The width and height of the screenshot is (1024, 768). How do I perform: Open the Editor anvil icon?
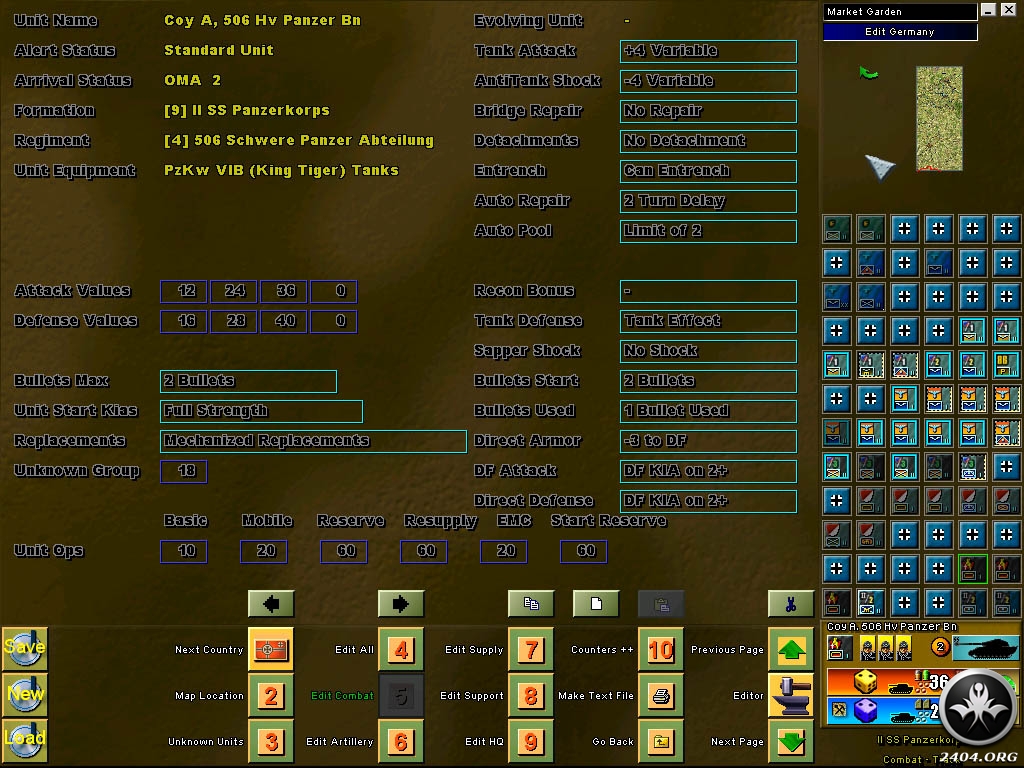[x=790, y=696]
